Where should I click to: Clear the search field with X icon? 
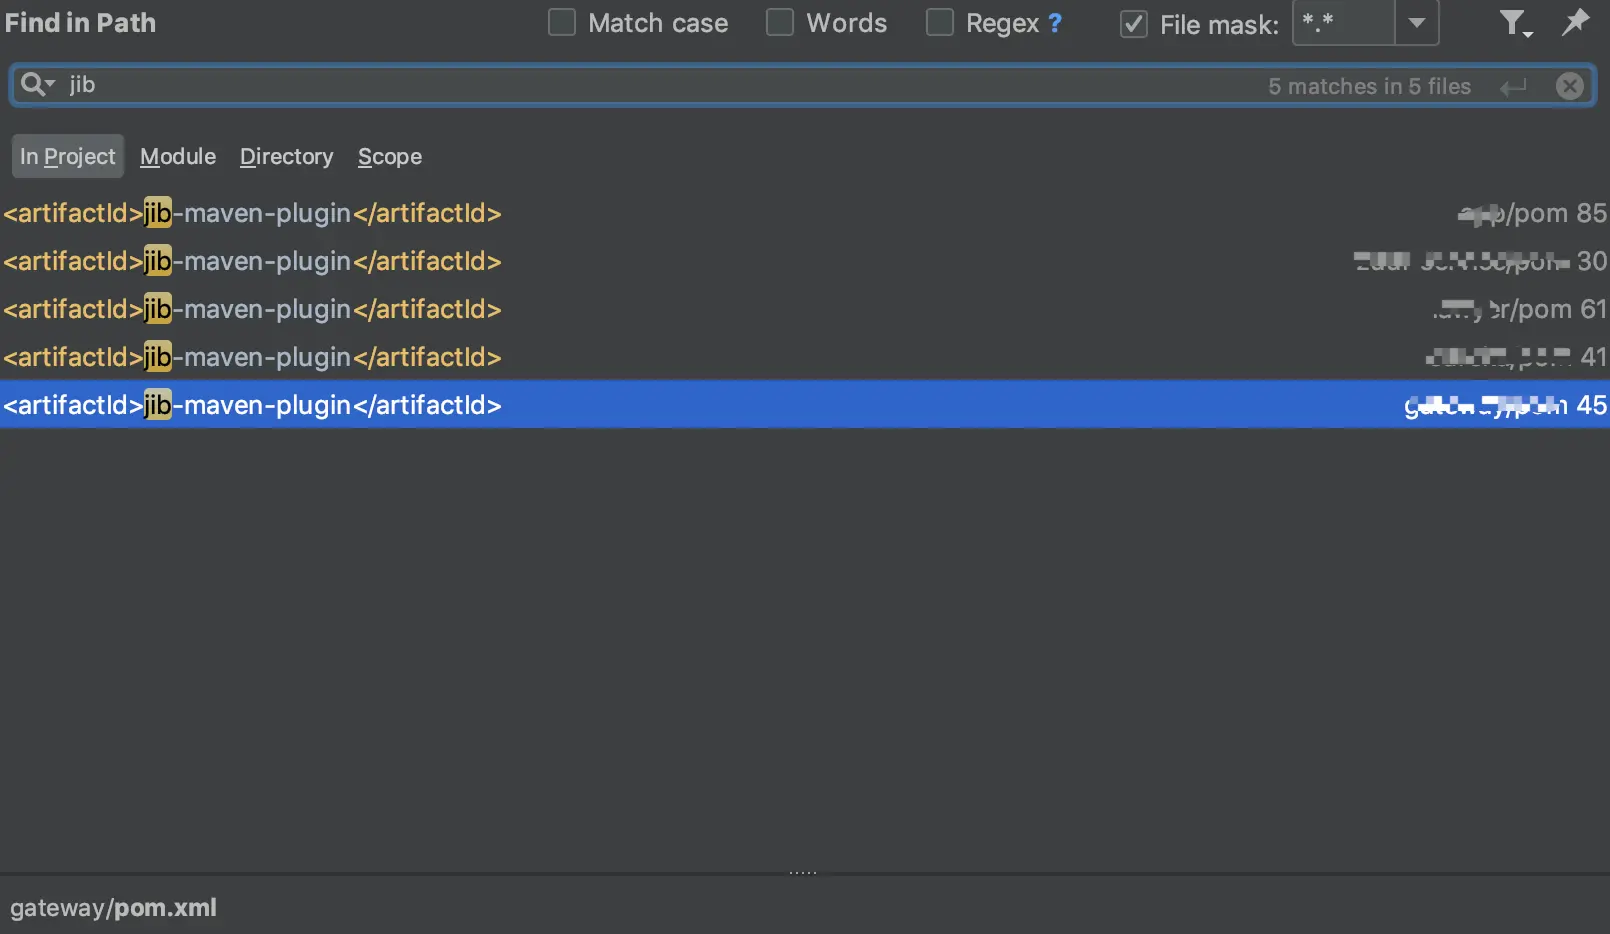[1570, 86]
